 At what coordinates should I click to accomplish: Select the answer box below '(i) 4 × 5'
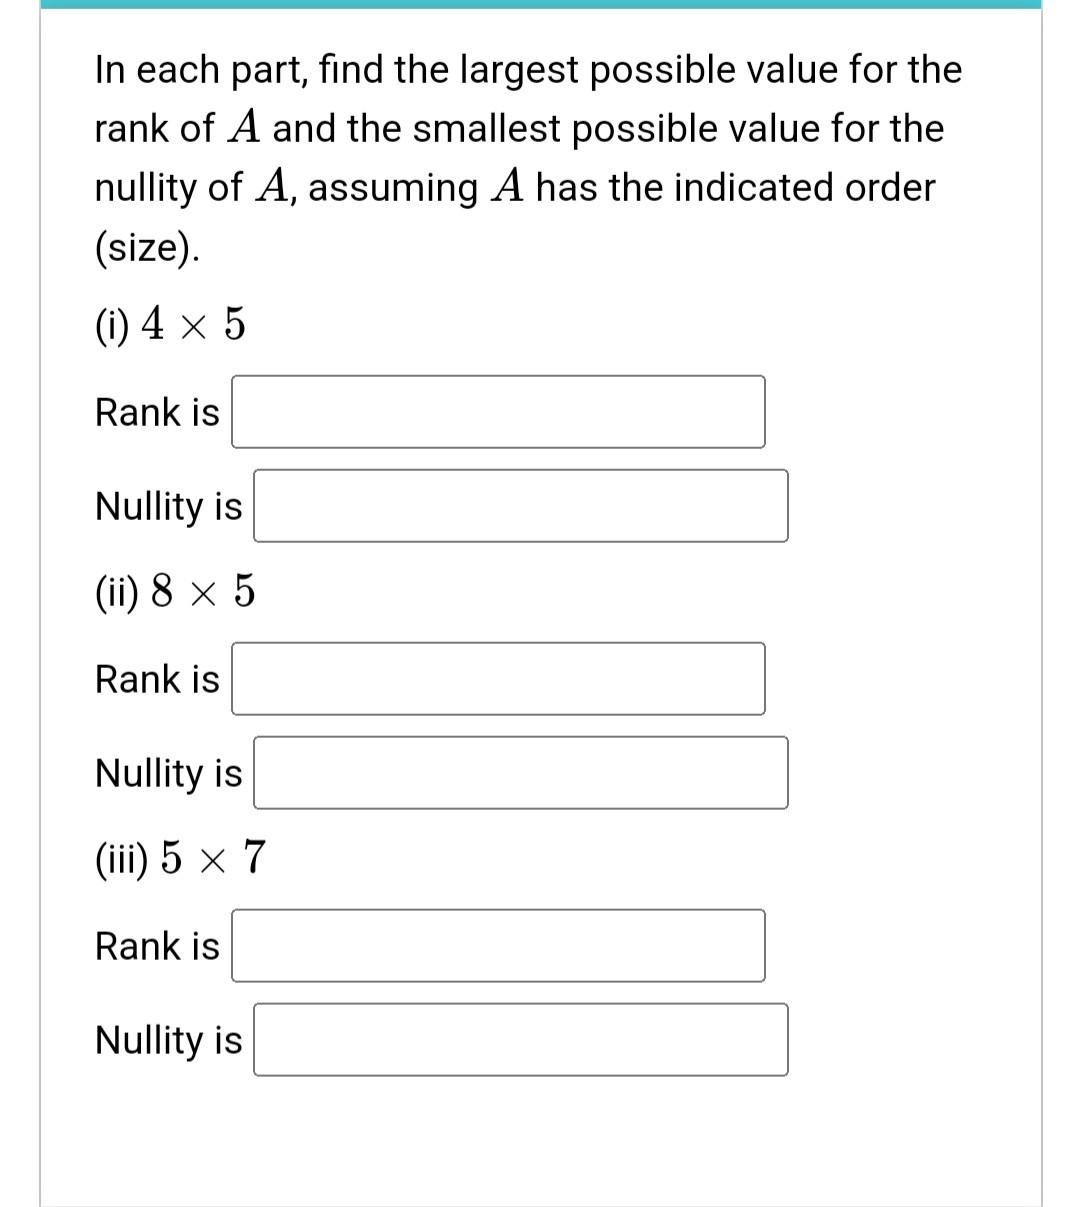click(x=497, y=411)
